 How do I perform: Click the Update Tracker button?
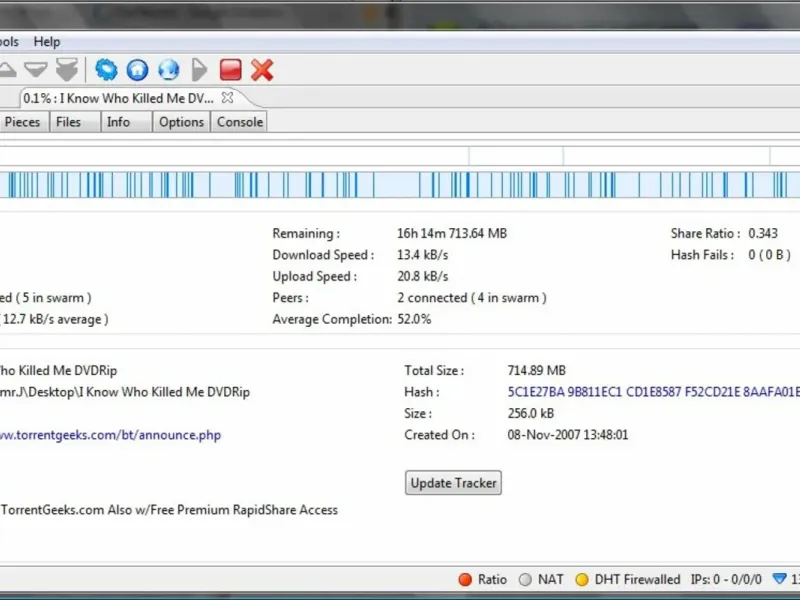453,483
